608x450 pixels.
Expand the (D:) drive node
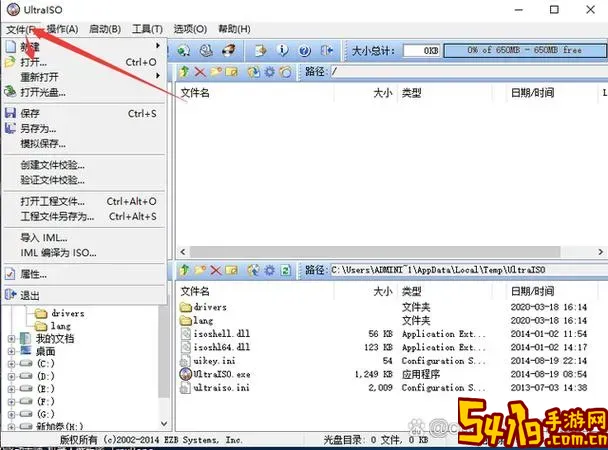(x=11, y=376)
